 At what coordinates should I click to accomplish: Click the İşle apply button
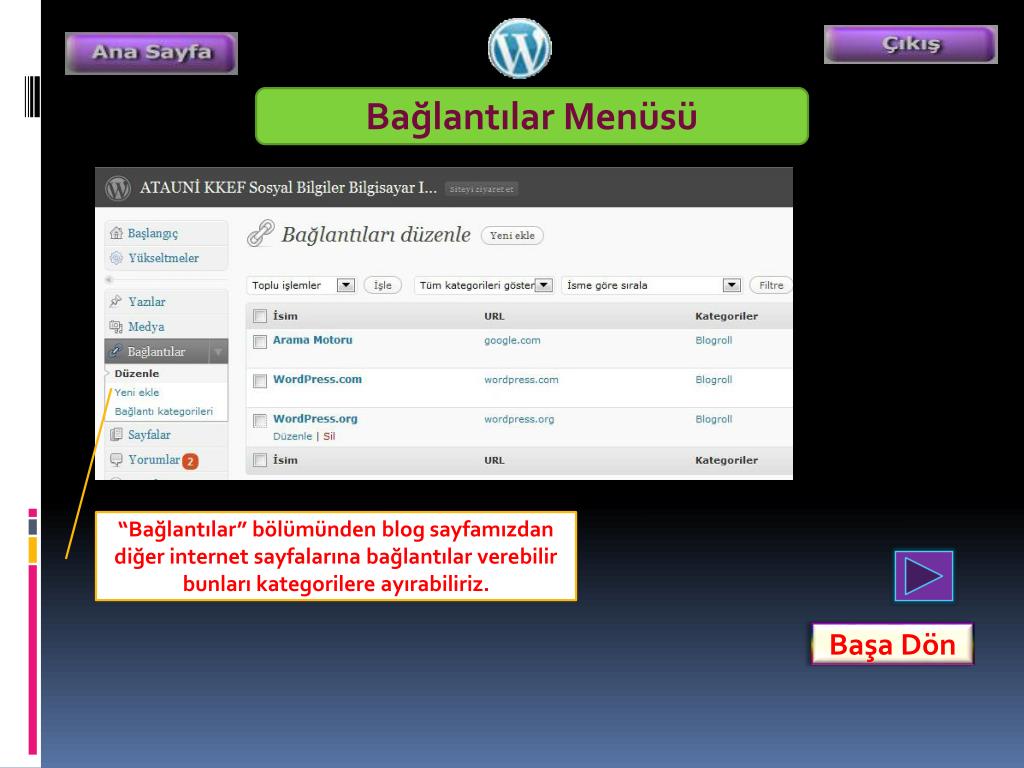(382, 285)
